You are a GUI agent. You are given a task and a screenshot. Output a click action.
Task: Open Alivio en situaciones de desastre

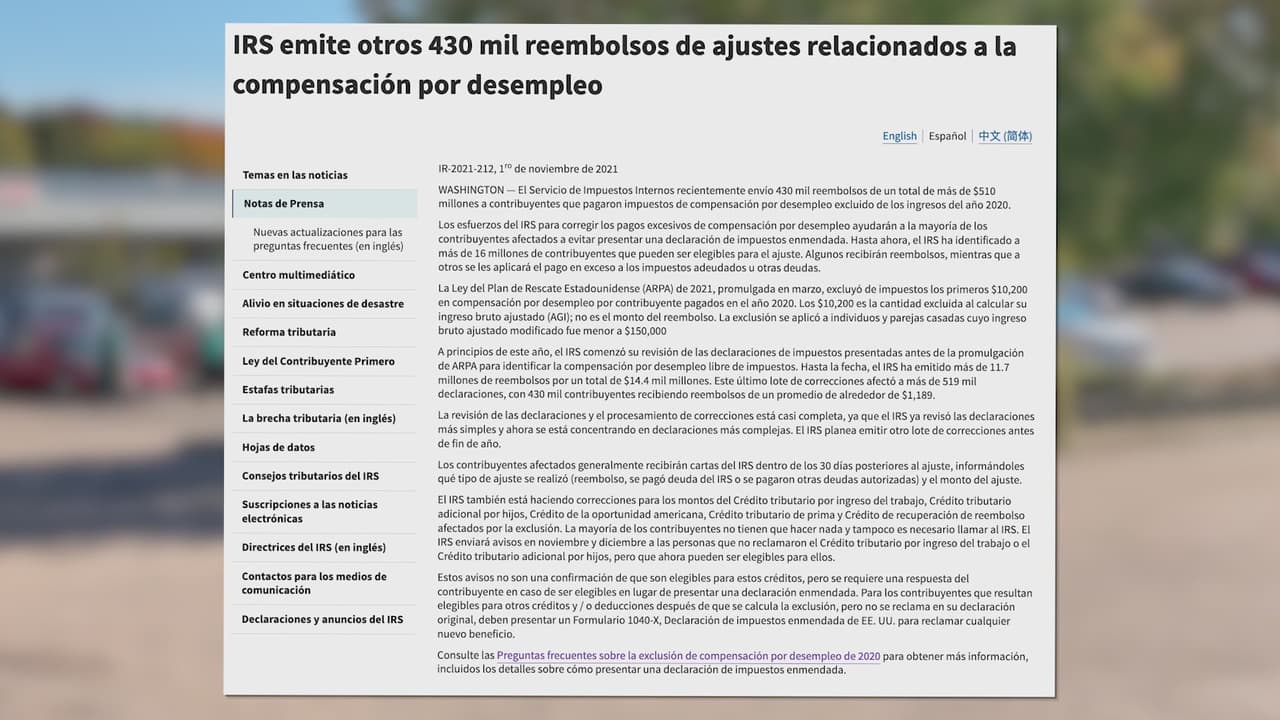tap(323, 304)
